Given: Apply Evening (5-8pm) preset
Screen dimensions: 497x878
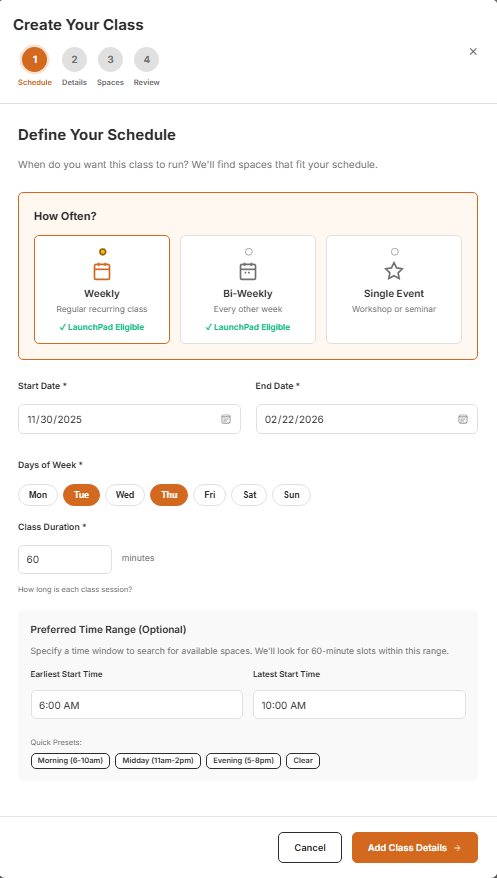Looking at the screenshot, I should pos(243,761).
